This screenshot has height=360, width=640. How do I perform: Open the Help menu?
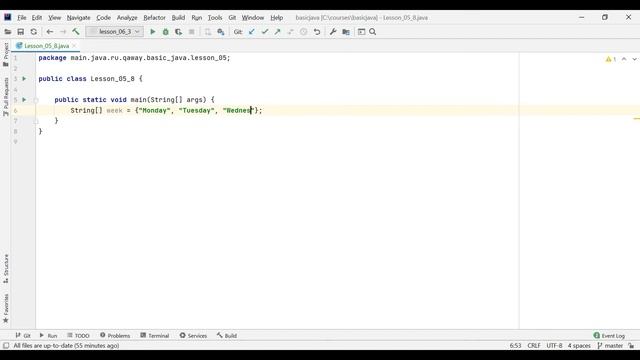pyautogui.click(x=276, y=18)
